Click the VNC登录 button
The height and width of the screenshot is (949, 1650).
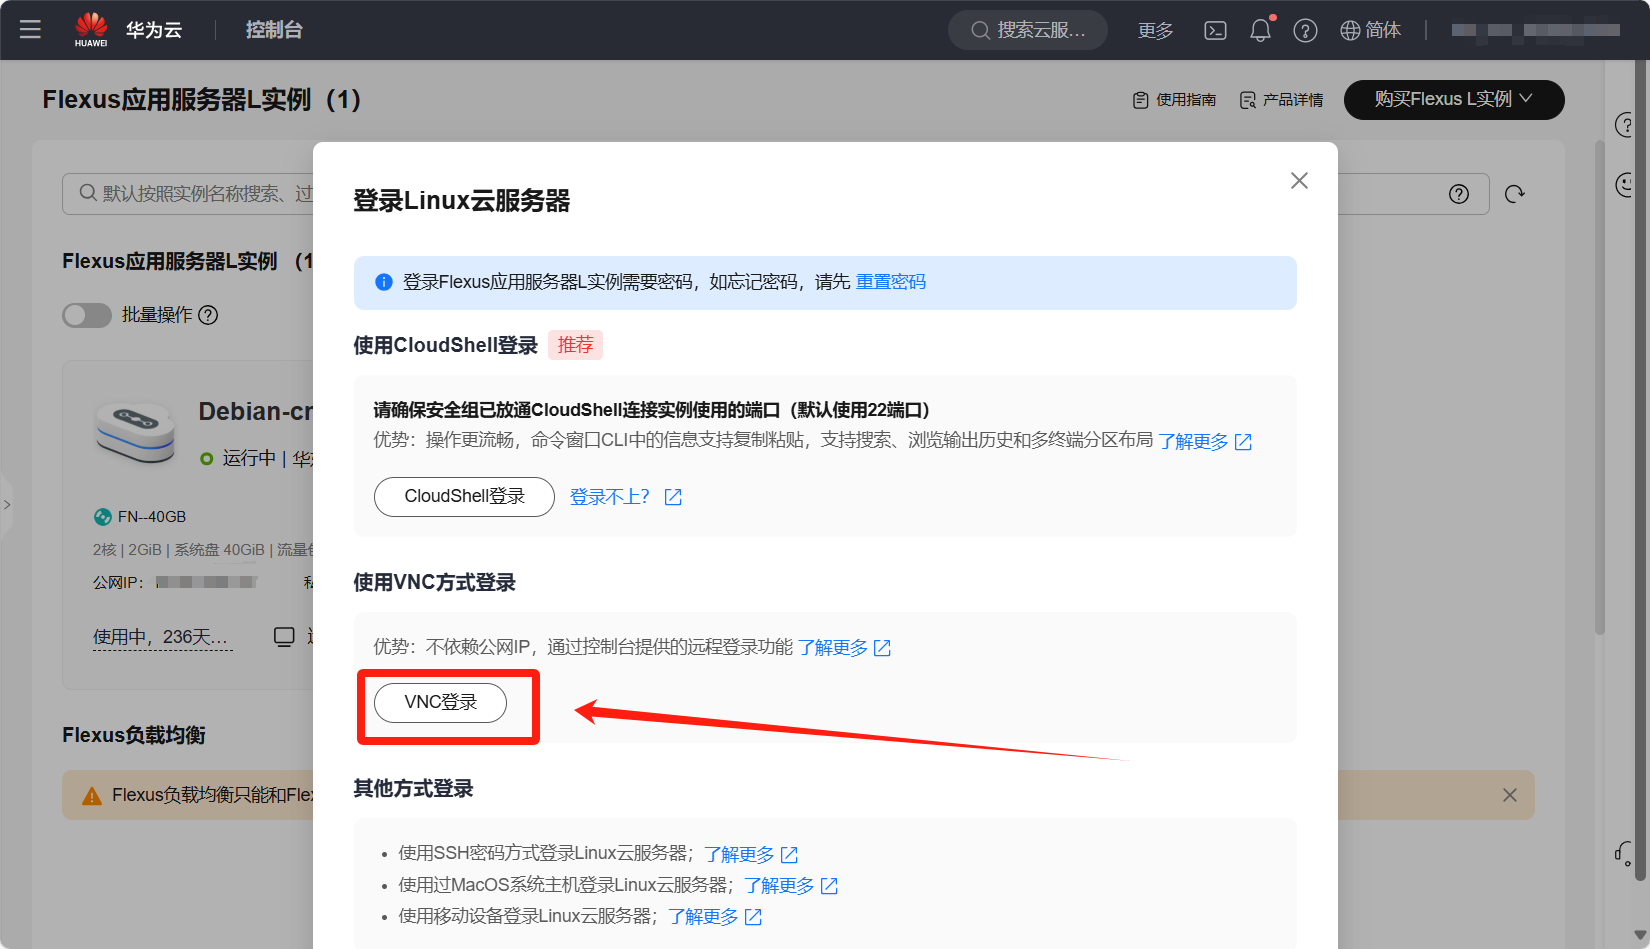(440, 702)
